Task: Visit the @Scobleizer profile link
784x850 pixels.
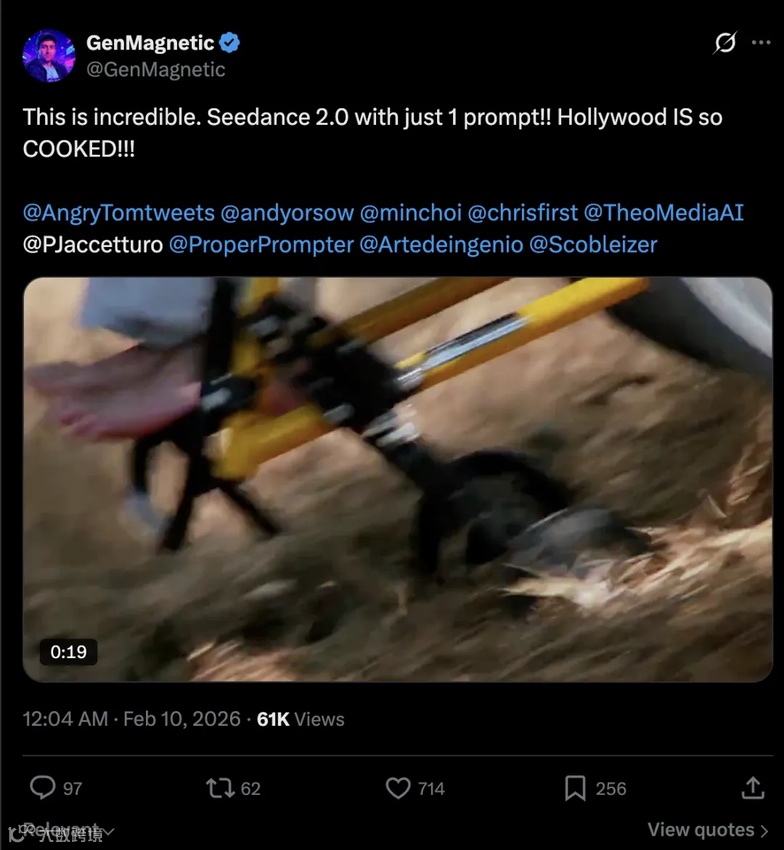Action: click(593, 244)
